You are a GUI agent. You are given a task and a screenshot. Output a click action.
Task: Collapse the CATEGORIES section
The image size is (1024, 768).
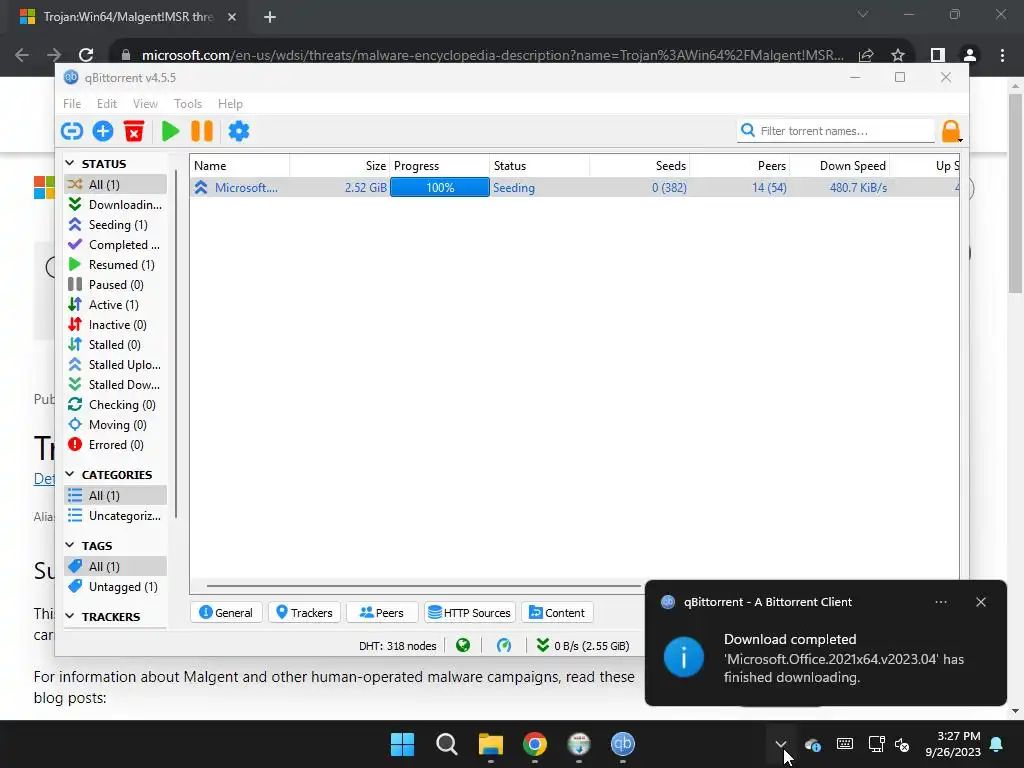[x=70, y=474]
